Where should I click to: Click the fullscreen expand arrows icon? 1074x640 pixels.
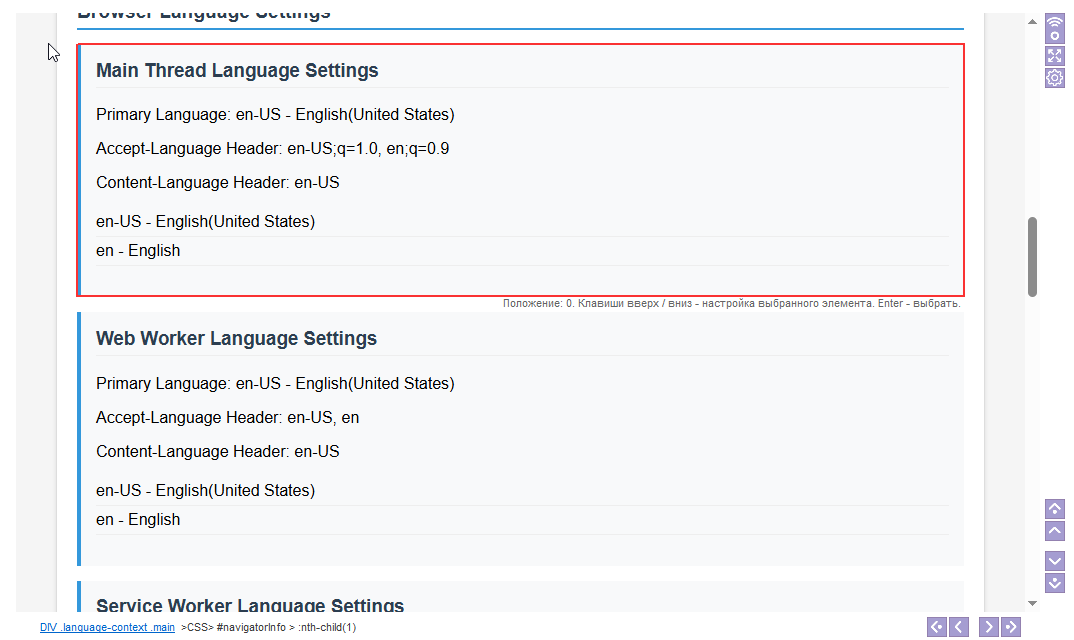[x=1054, y=55]
